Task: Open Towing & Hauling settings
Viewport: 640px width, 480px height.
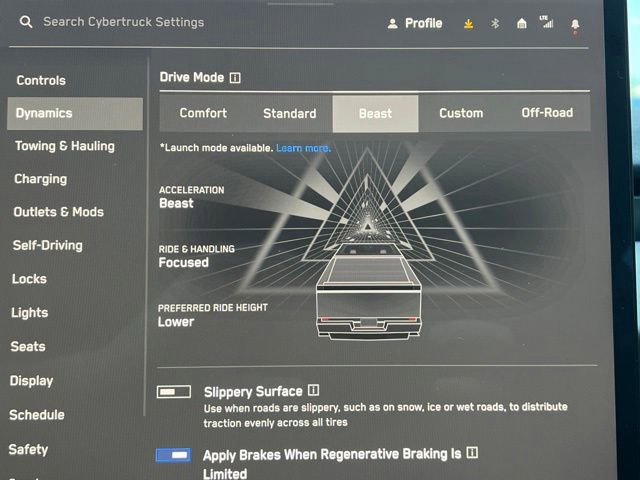Action: pos(65,146)
